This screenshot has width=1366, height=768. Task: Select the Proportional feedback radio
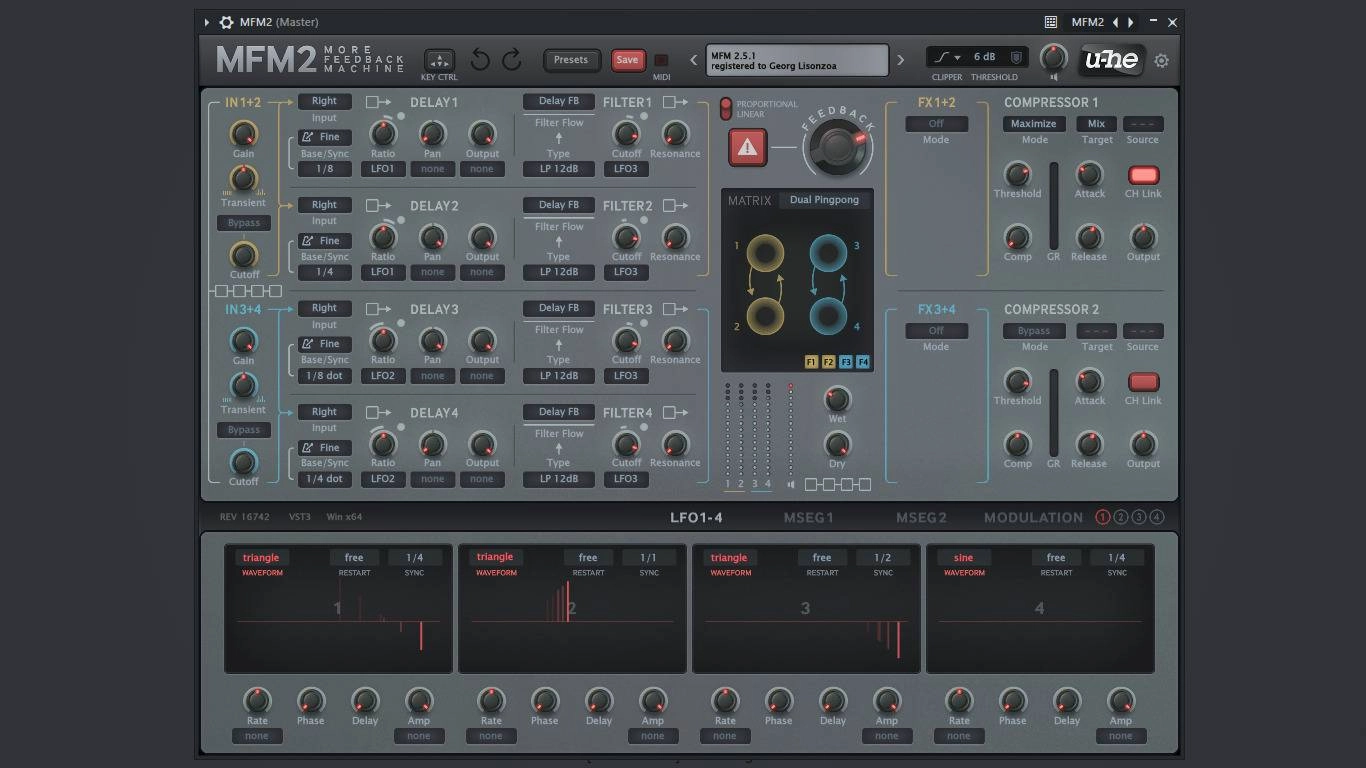click(x=726, y=103)
